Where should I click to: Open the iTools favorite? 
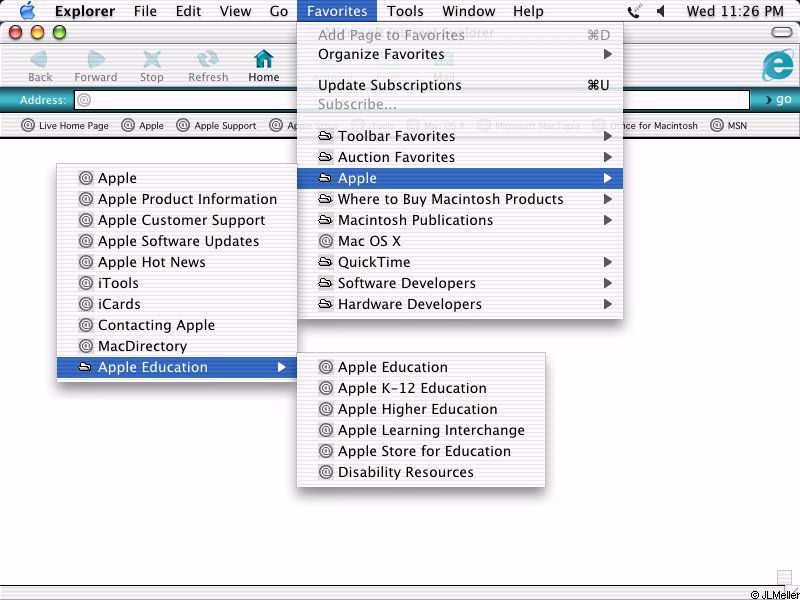tap(177, 283)
